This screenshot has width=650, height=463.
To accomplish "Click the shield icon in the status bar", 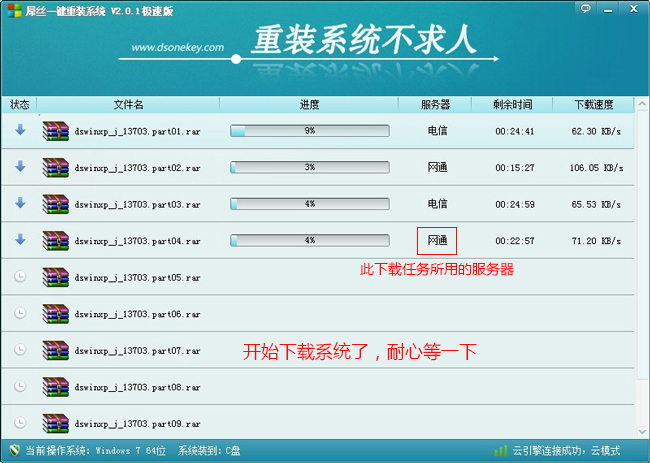I will click(13, 451).
